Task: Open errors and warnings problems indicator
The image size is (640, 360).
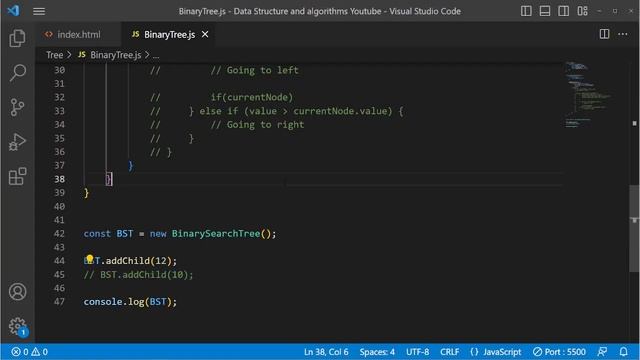Action: [x=29, y=352]
